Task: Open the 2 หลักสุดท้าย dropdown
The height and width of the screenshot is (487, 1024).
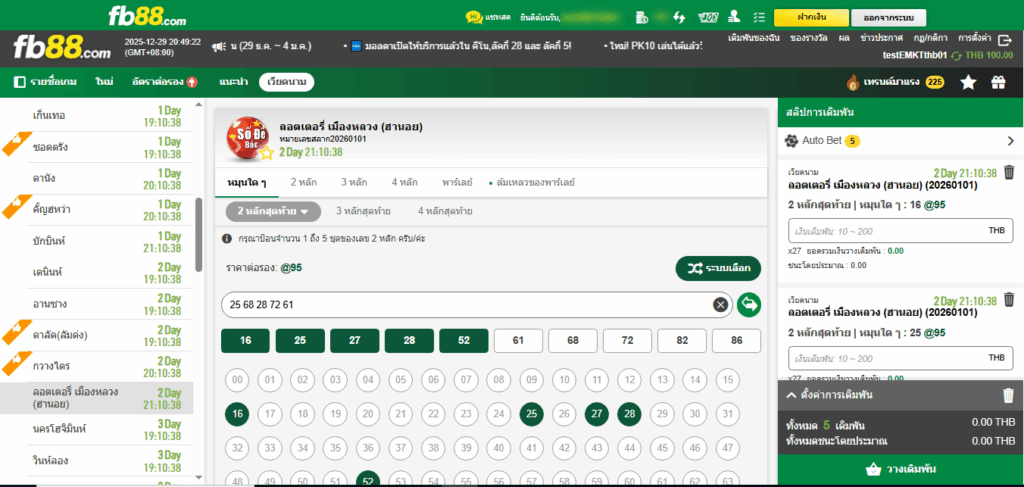Action: [x=273, y=212]
